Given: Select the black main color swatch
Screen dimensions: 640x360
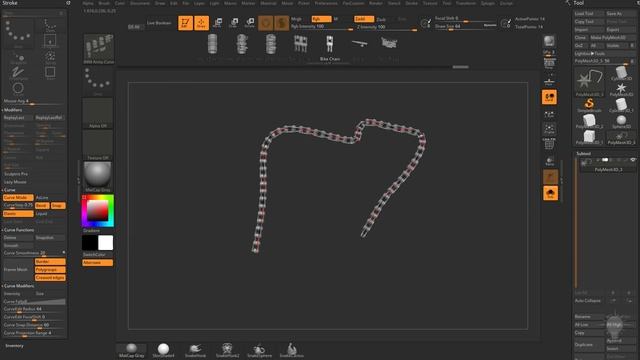Looking at the screenshot, I should coord(90,242).
